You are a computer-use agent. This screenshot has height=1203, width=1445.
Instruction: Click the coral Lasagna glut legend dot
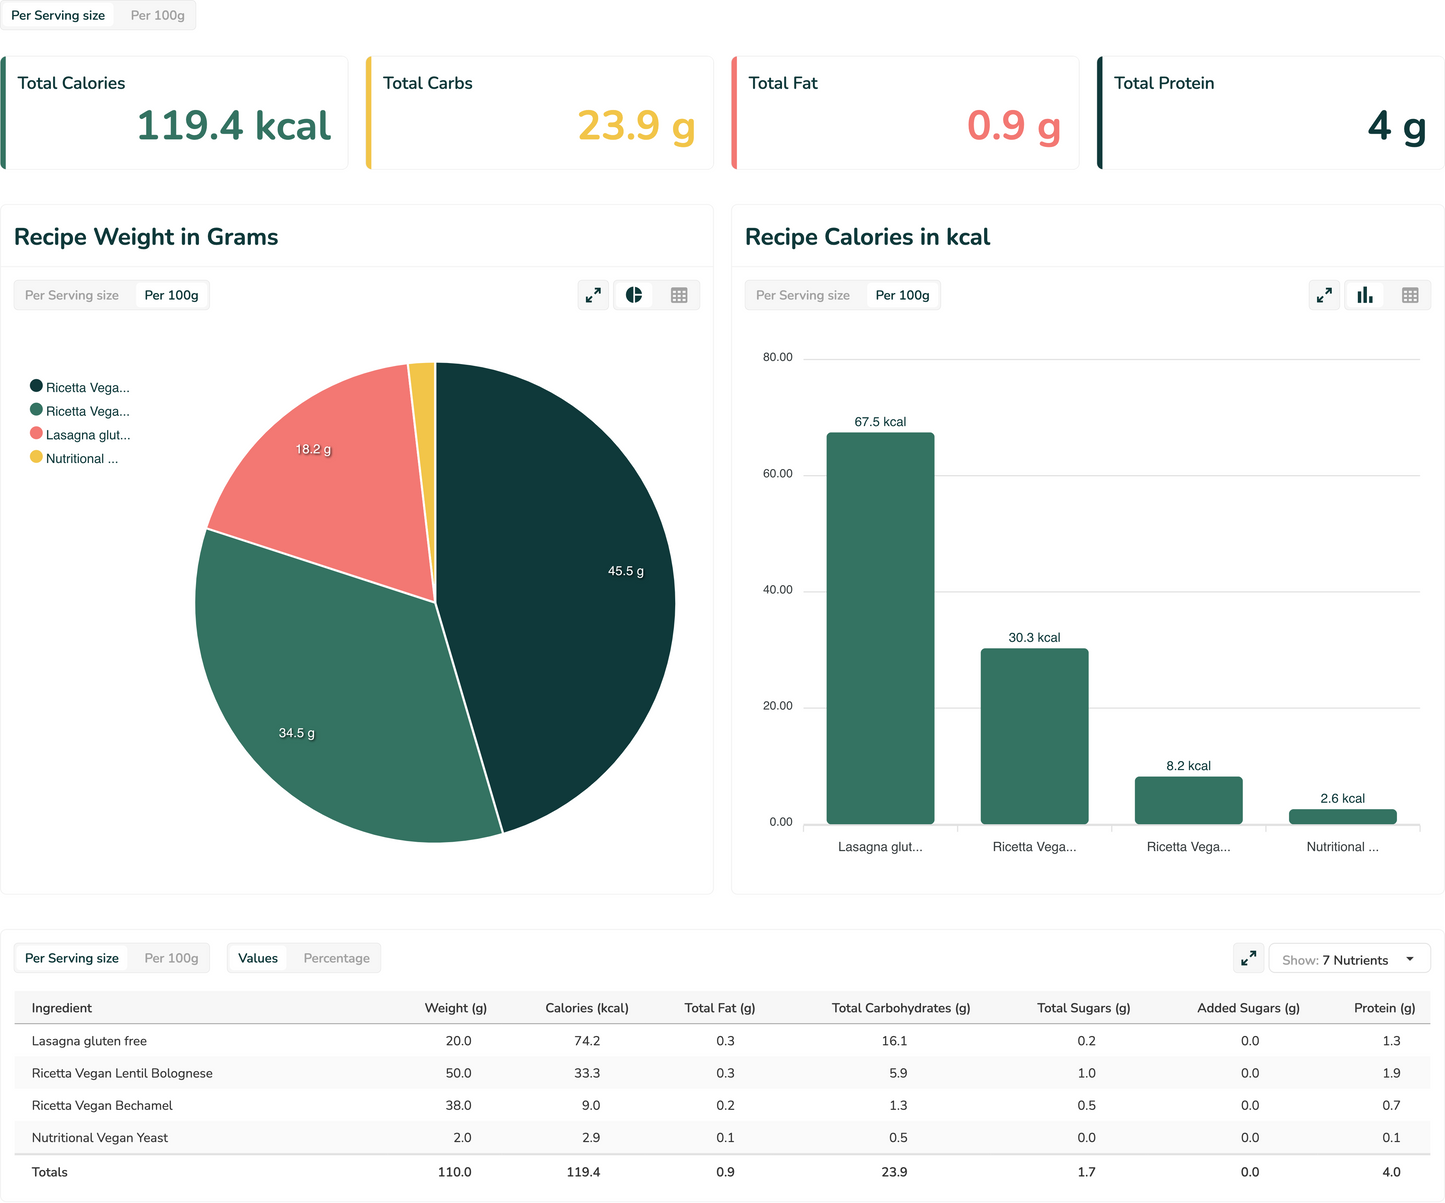[36, 433]
